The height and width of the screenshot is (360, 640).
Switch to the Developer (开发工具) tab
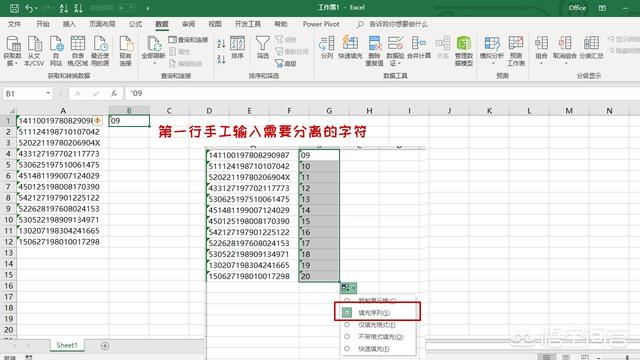(247, 24)
